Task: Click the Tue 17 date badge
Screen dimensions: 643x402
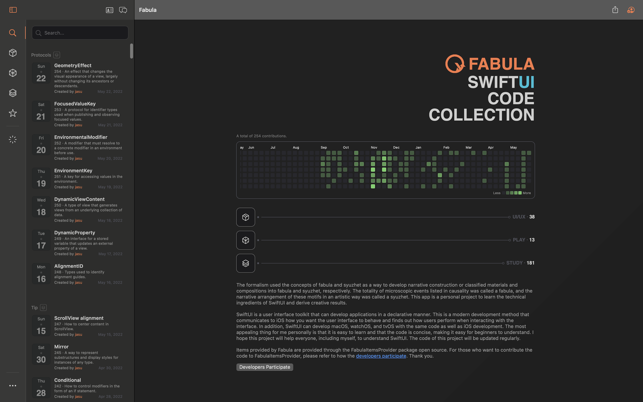Action: tap(41, 240)
